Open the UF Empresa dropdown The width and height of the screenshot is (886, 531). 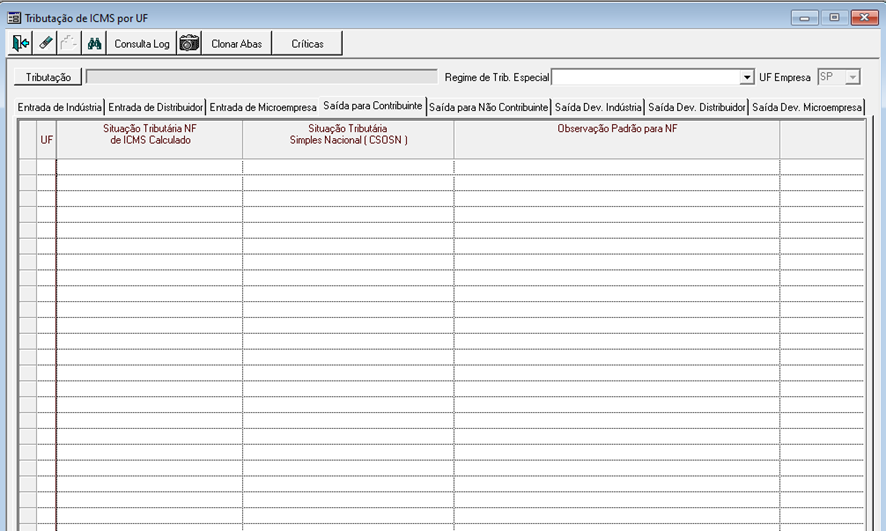[852, 77]
